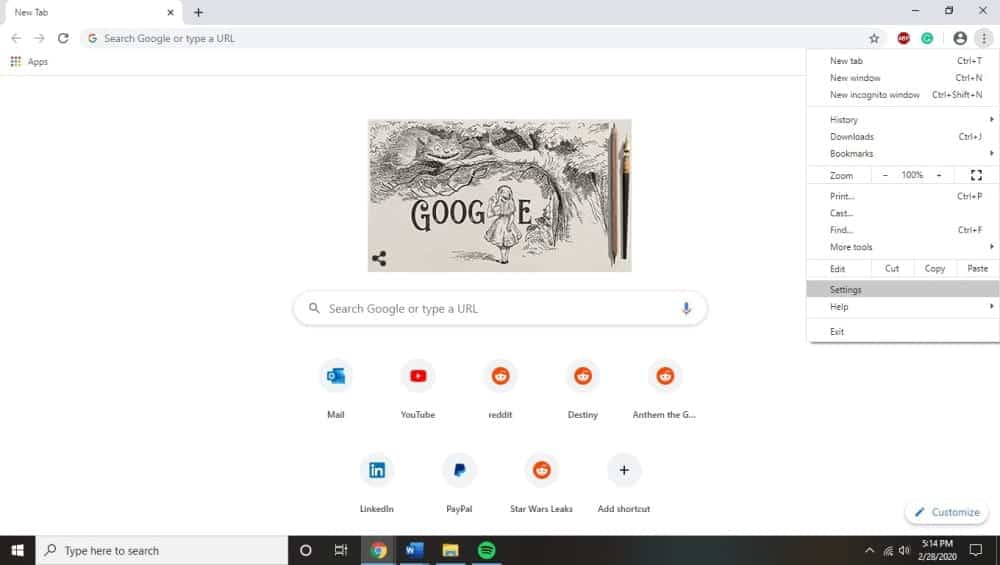Open Downloads from the menu
1000x565 pixels.
(x=903, y=136)
